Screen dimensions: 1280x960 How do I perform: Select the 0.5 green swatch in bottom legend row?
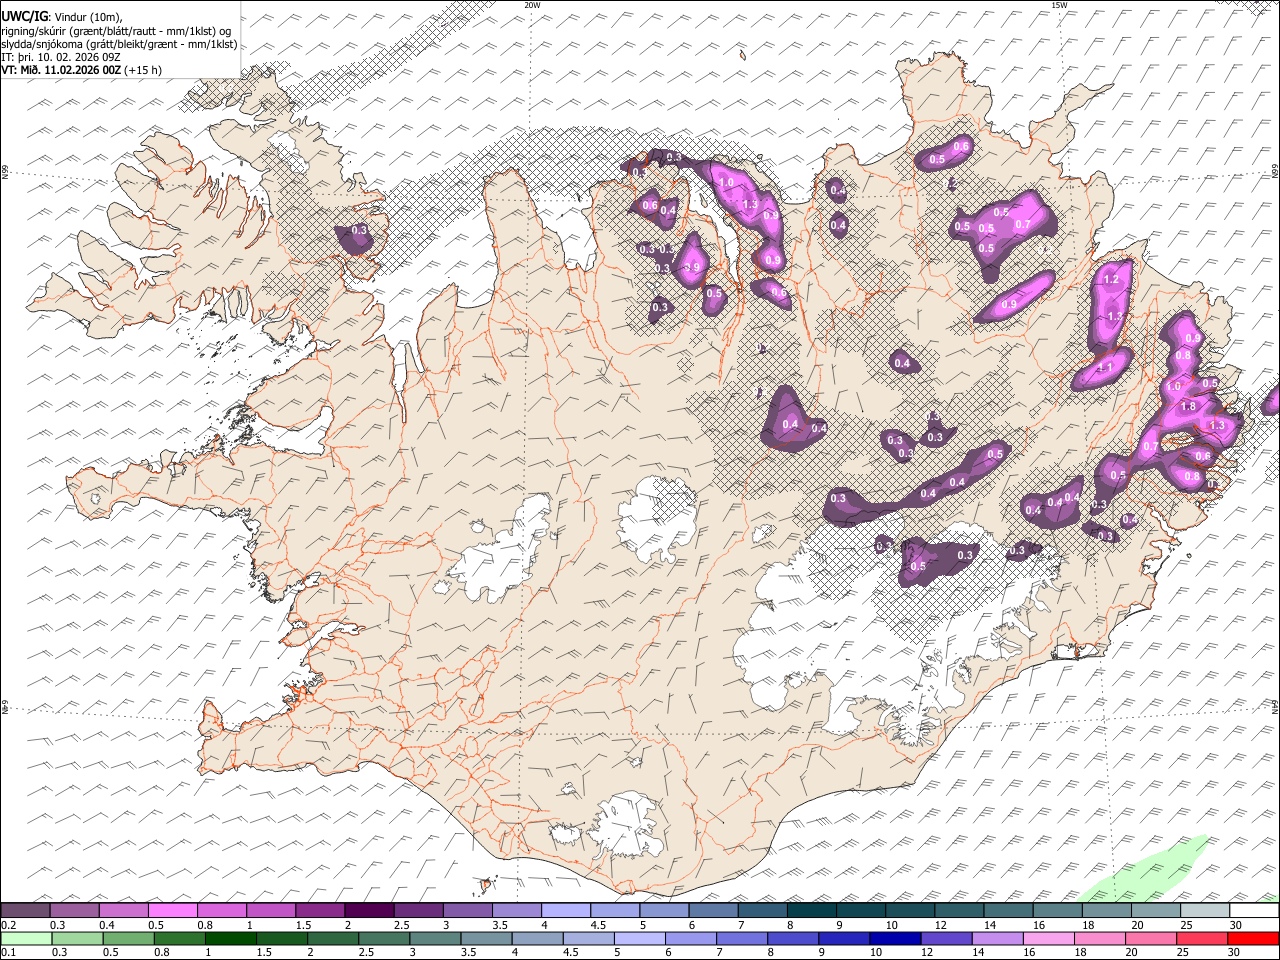127,938
